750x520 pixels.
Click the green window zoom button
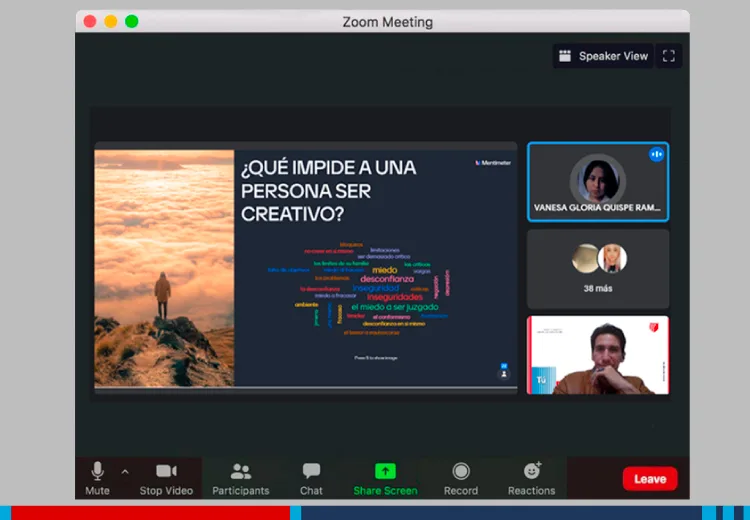(132, 22)
